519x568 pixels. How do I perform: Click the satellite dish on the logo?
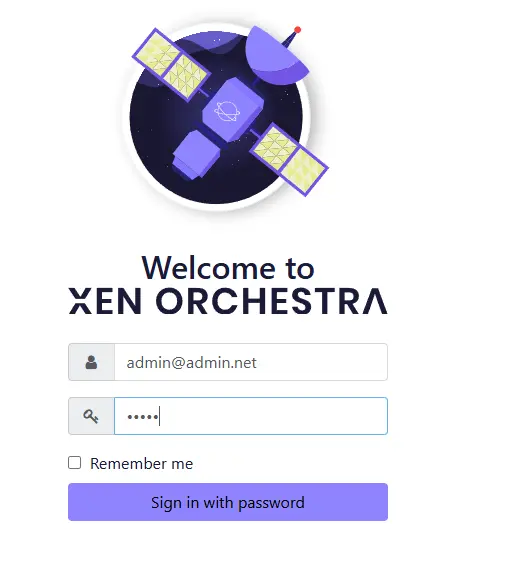276,55
